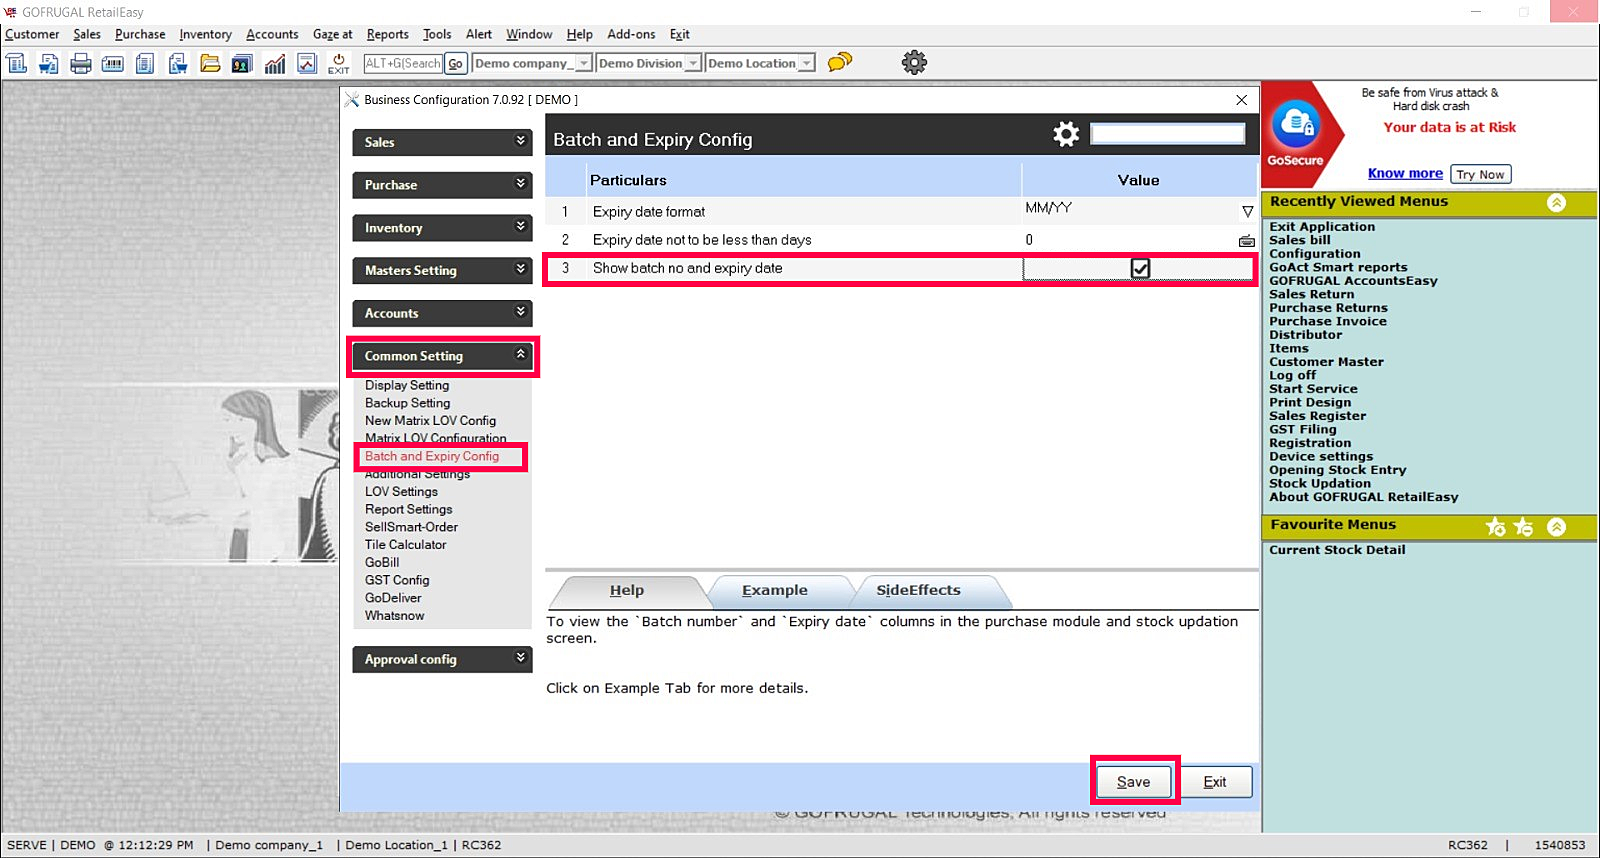Open Sales bill from Recently Viewed Menus

1300,240
